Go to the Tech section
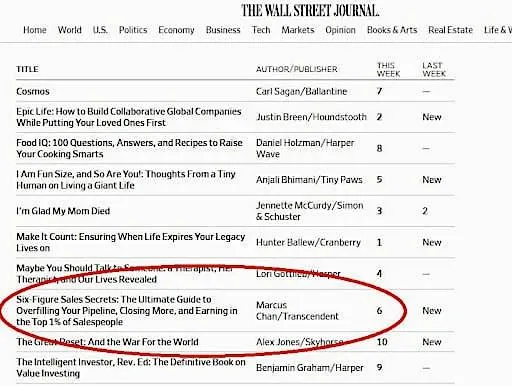The image size is (512, 386). click(x=261, y=30)
